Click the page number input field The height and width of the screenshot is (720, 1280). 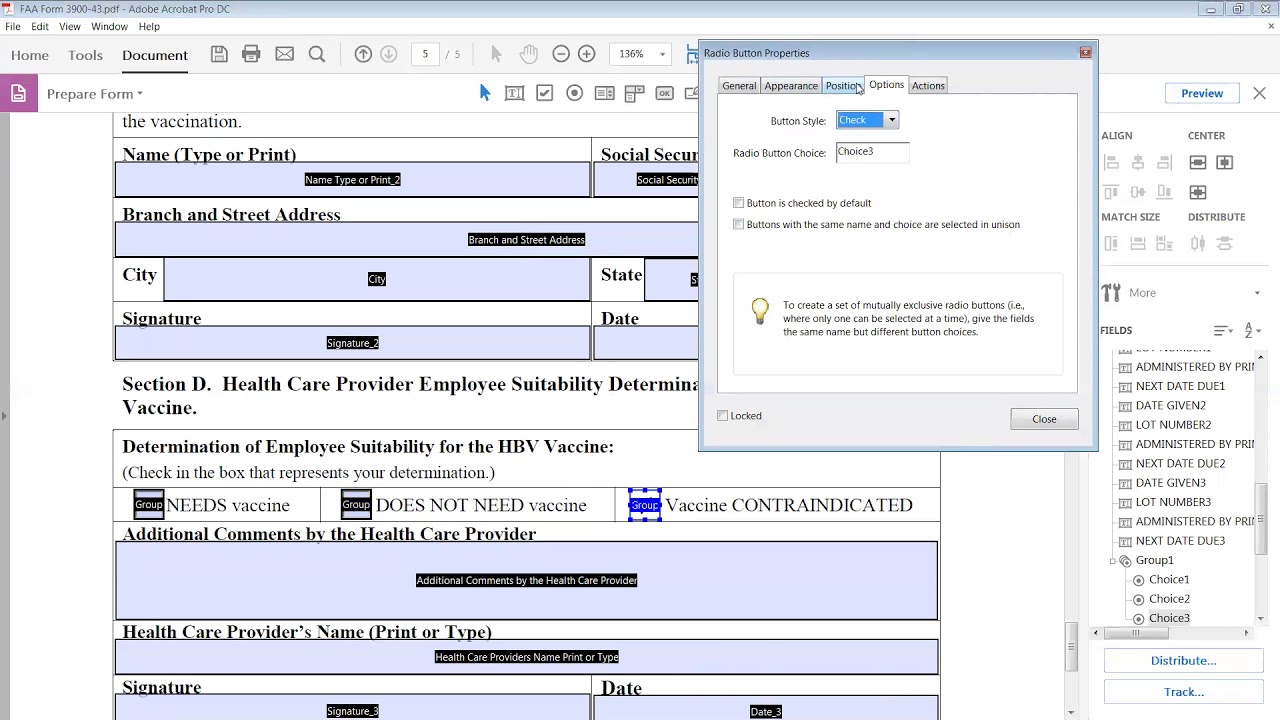coord(425,54)
